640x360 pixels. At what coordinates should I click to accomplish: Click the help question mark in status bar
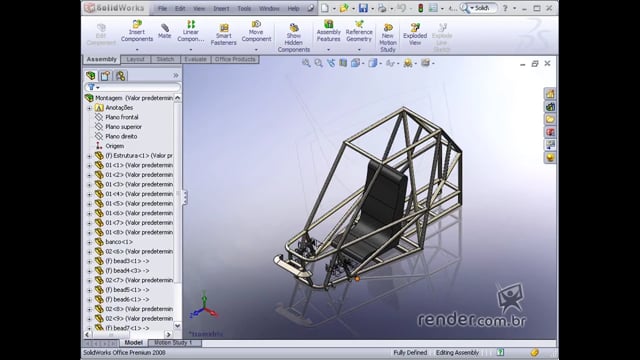click(x=500, y=352)
